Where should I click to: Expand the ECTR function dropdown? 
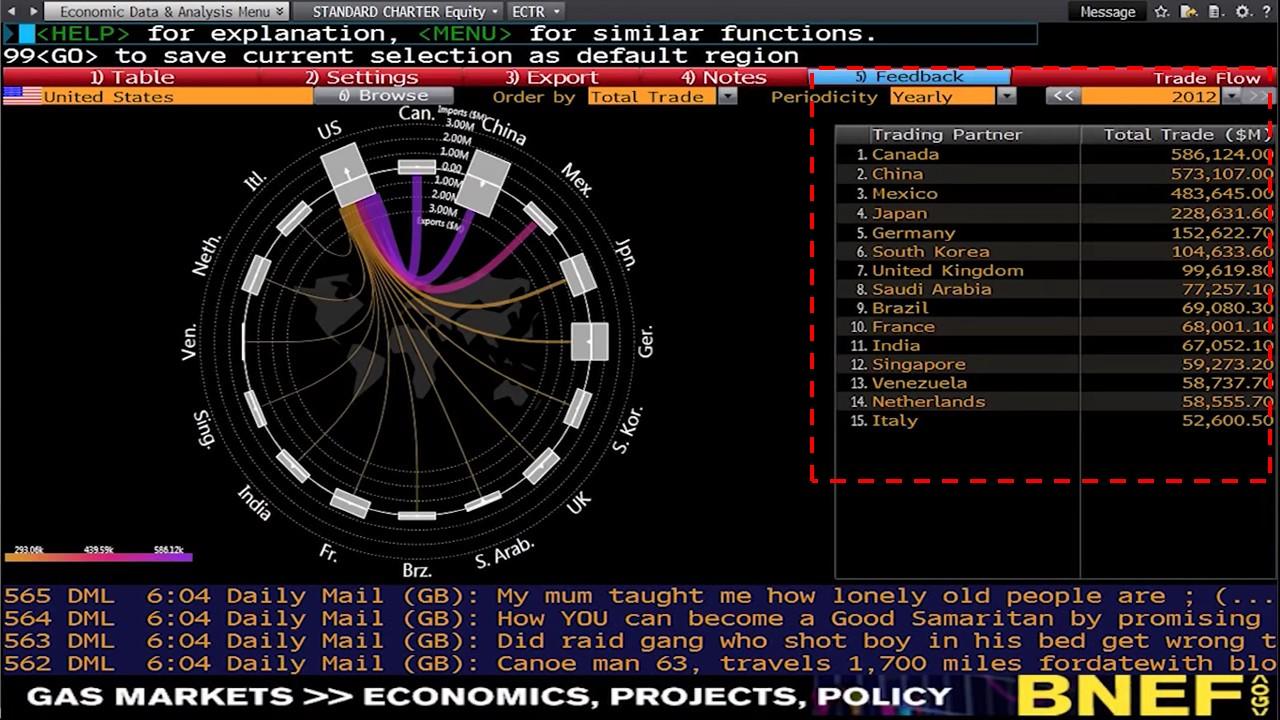536,12
